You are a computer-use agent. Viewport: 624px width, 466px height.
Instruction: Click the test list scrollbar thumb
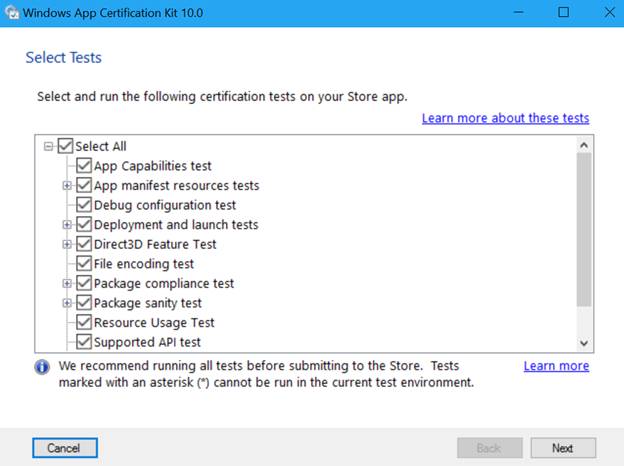click(x=584, y=230)
